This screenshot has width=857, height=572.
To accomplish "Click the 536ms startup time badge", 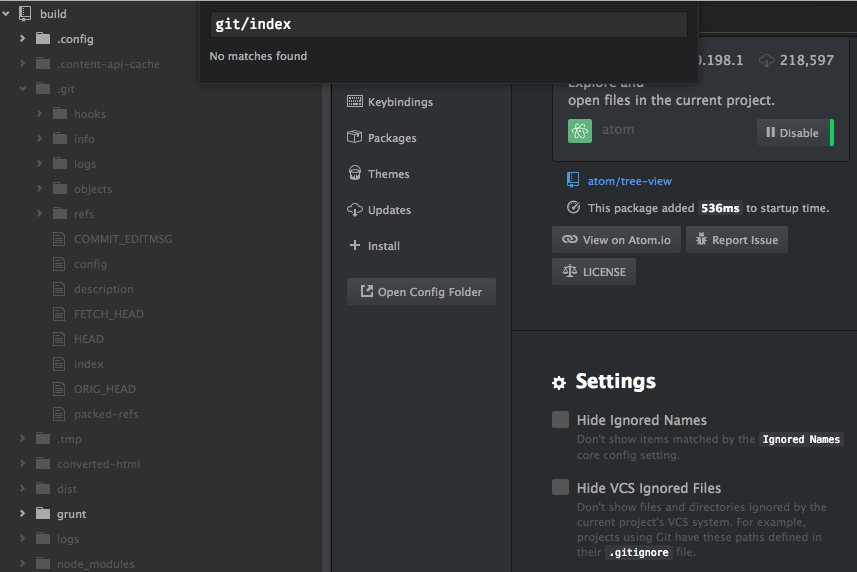I will [x=720, y=208].
